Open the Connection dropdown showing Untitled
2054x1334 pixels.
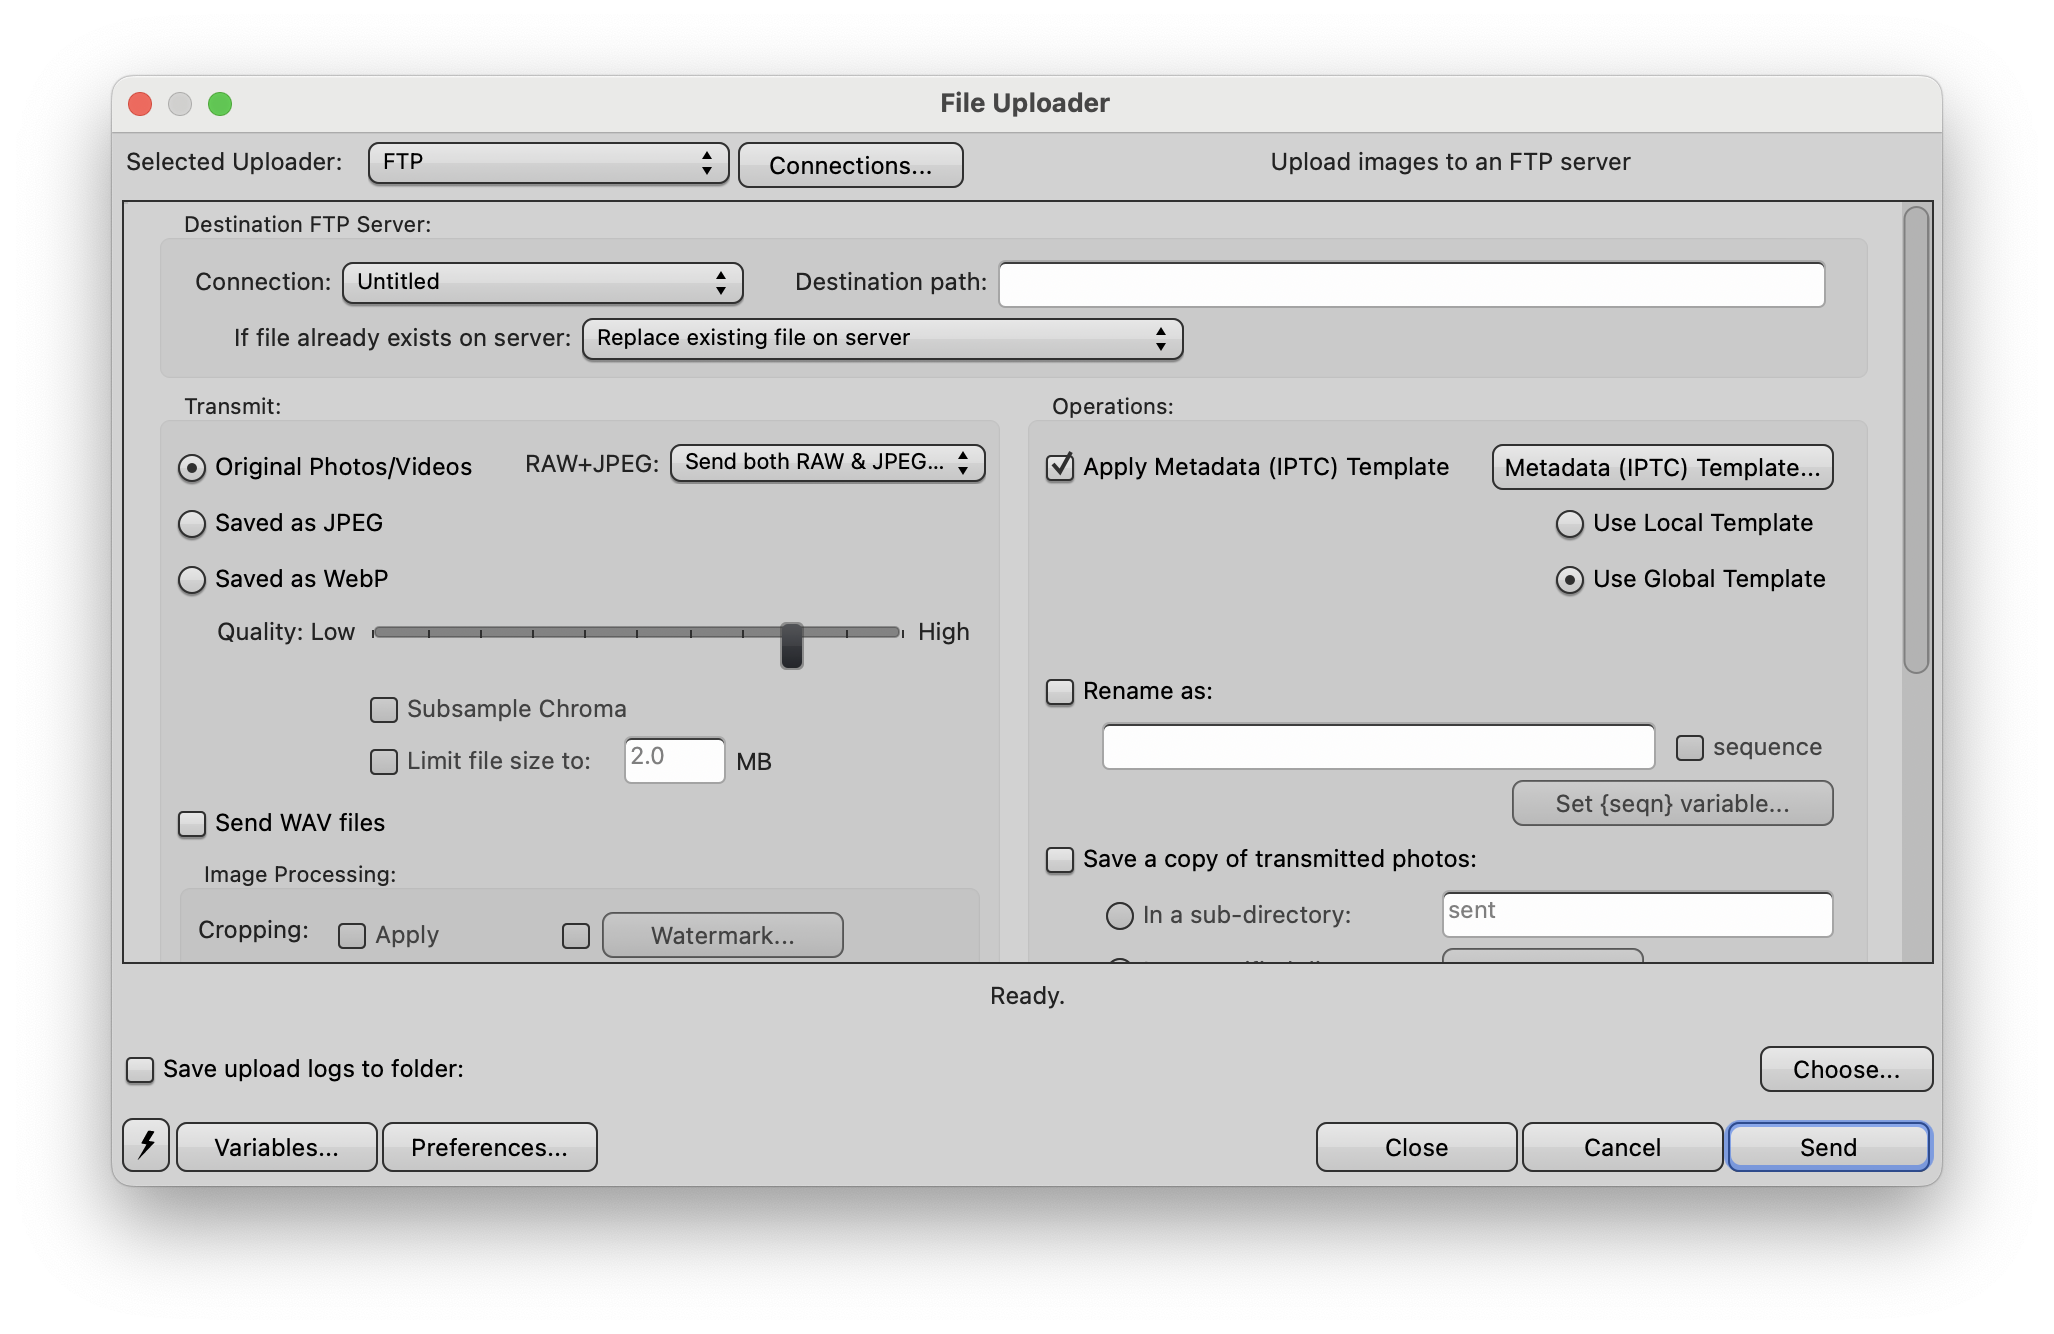click(x=542, y=283)
